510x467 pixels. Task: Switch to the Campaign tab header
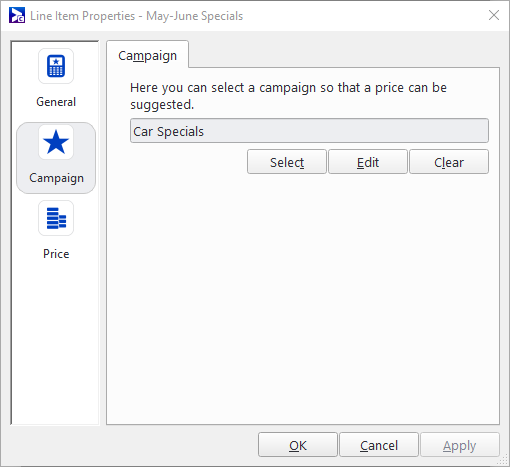(x=147, y=55)
